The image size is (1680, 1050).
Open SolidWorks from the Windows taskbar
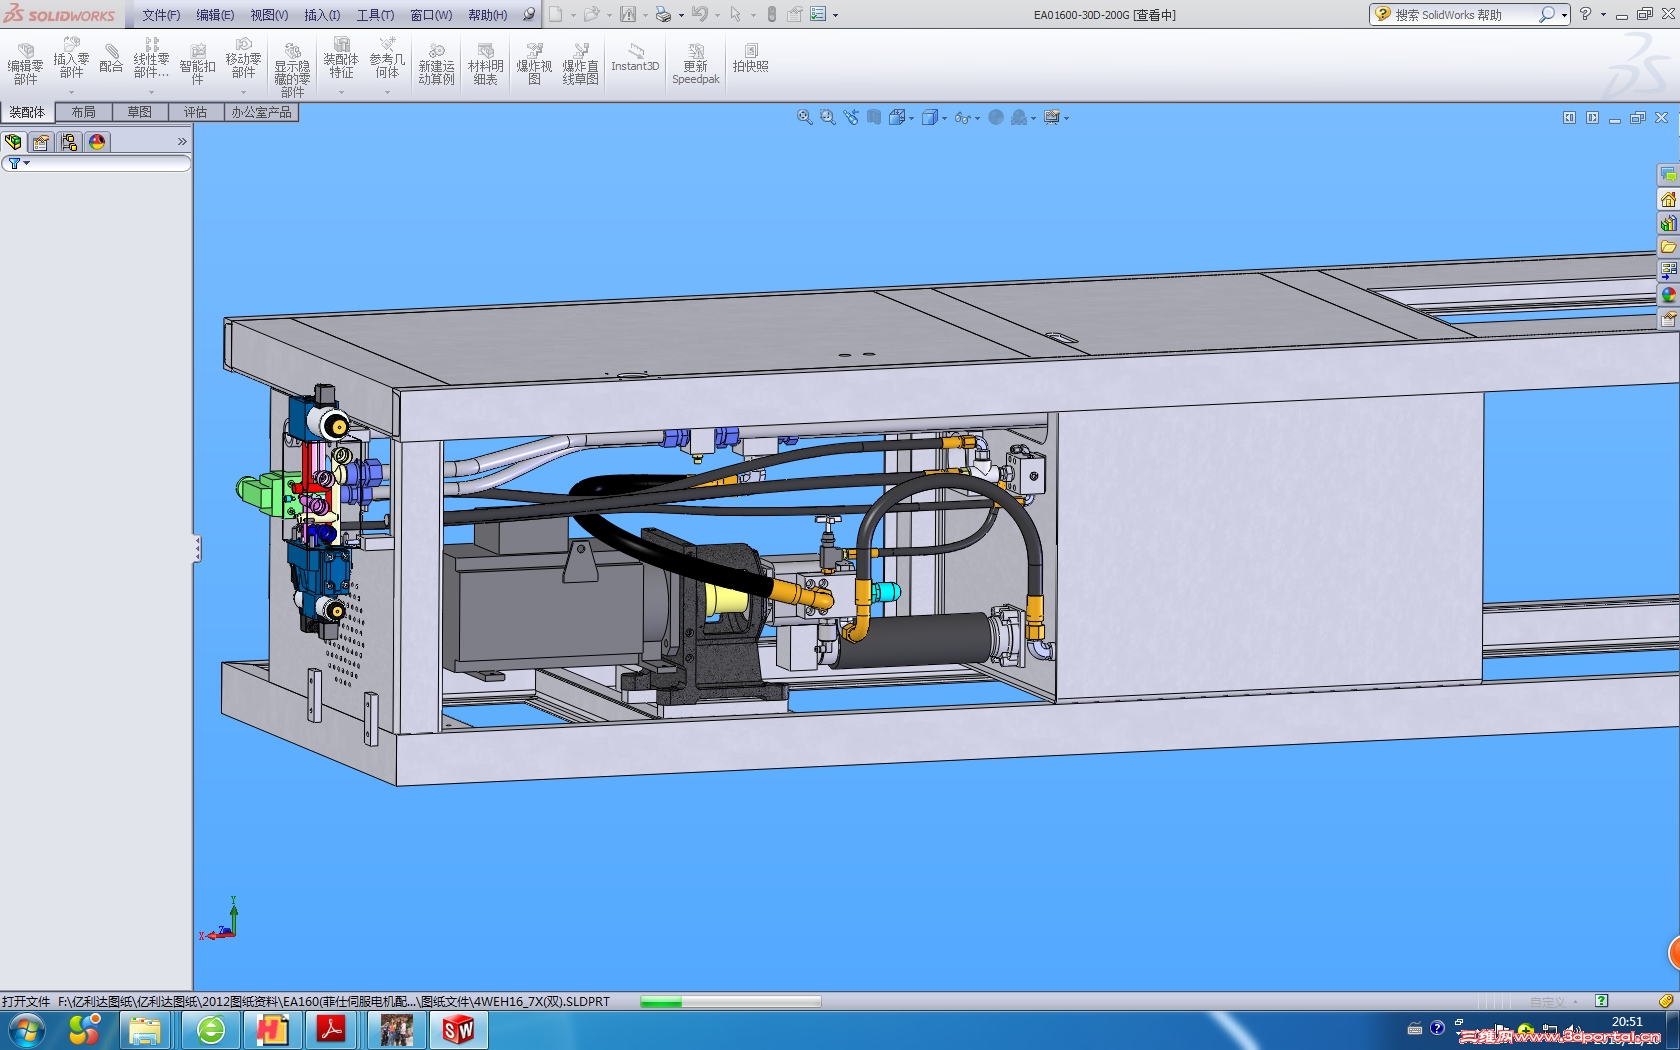pos(458,1029)
